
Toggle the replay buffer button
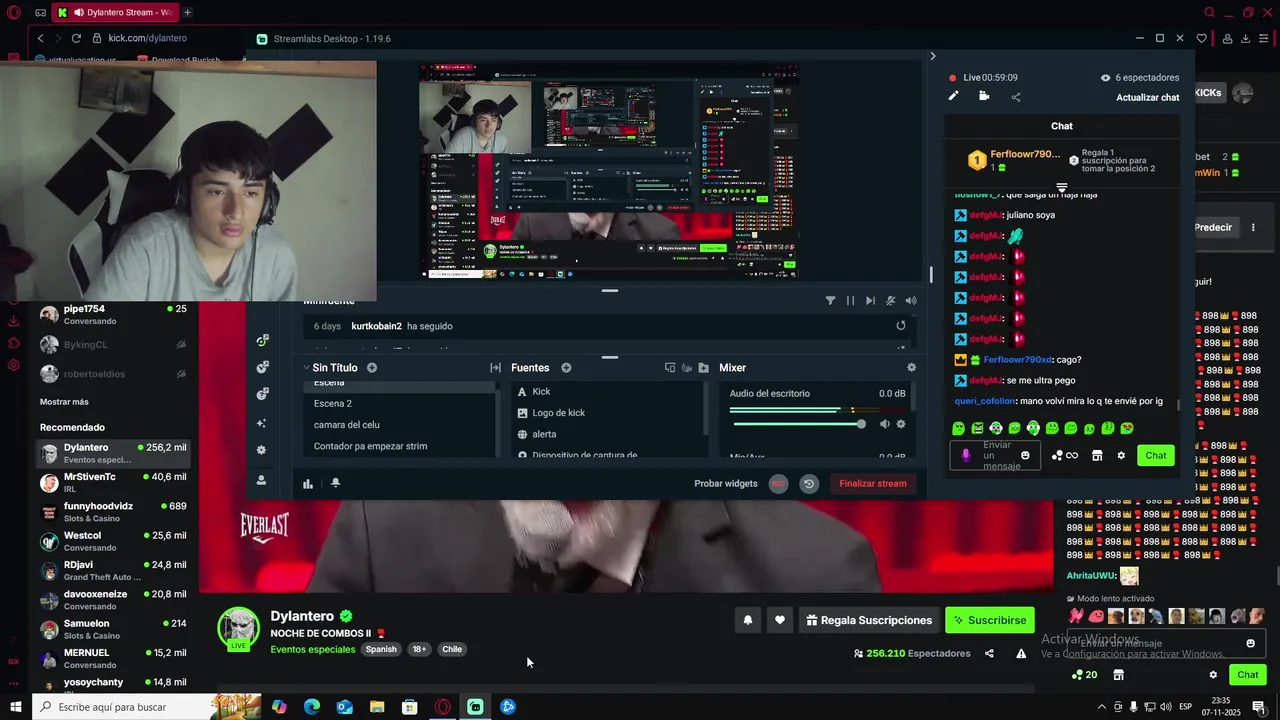809,484
